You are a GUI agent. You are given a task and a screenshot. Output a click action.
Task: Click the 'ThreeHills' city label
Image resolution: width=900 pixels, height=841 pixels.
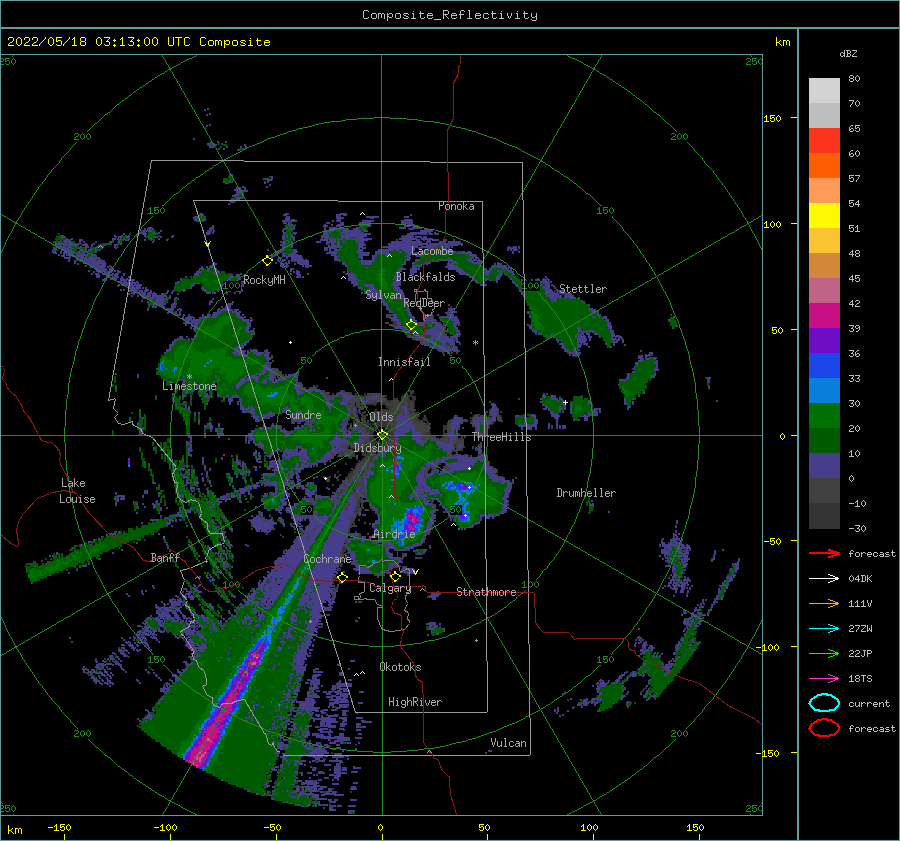click(501, 437)
